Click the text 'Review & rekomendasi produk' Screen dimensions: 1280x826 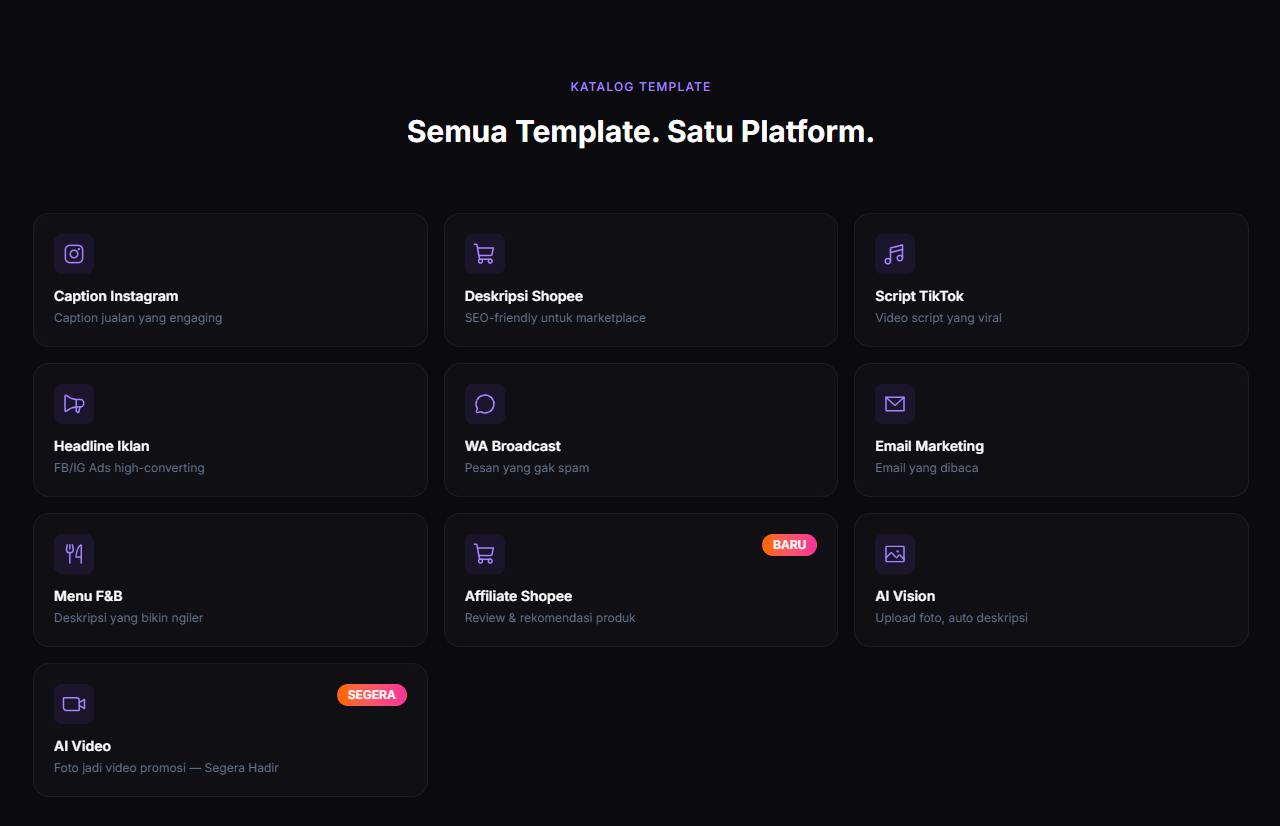(x=550, y=618)
